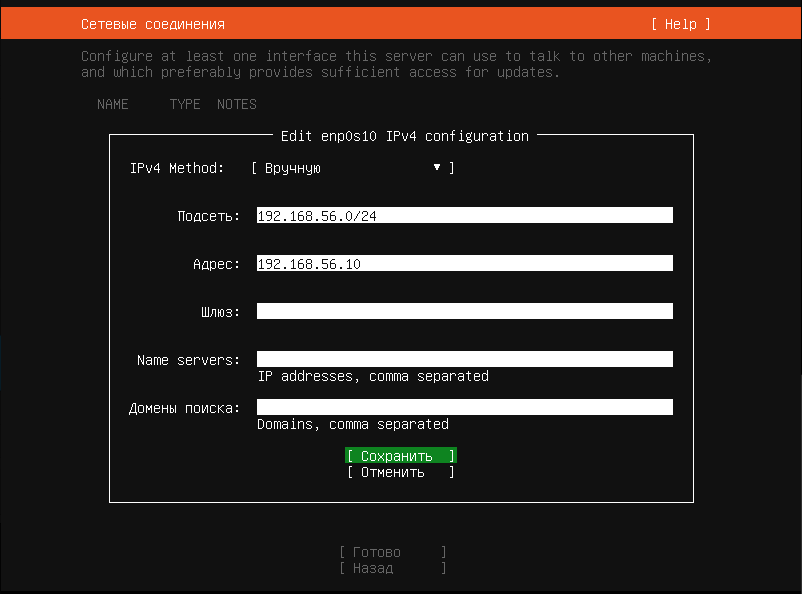This screenshot has width=802, height=594.
Task: Click the NAME column header
Action: pyautogui.click(x=113, y=104)
